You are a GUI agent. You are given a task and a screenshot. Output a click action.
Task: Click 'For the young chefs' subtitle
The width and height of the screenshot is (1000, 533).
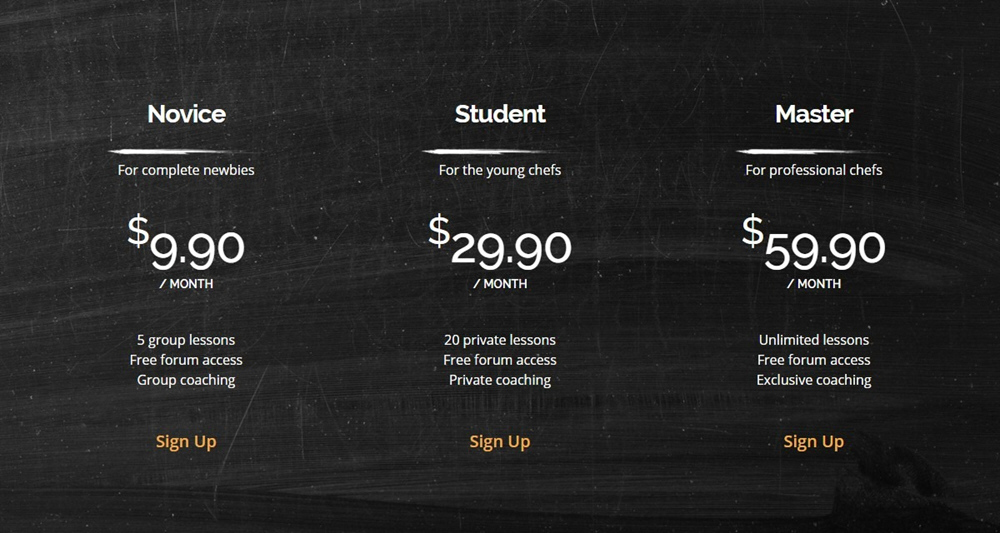pos(500,170)
